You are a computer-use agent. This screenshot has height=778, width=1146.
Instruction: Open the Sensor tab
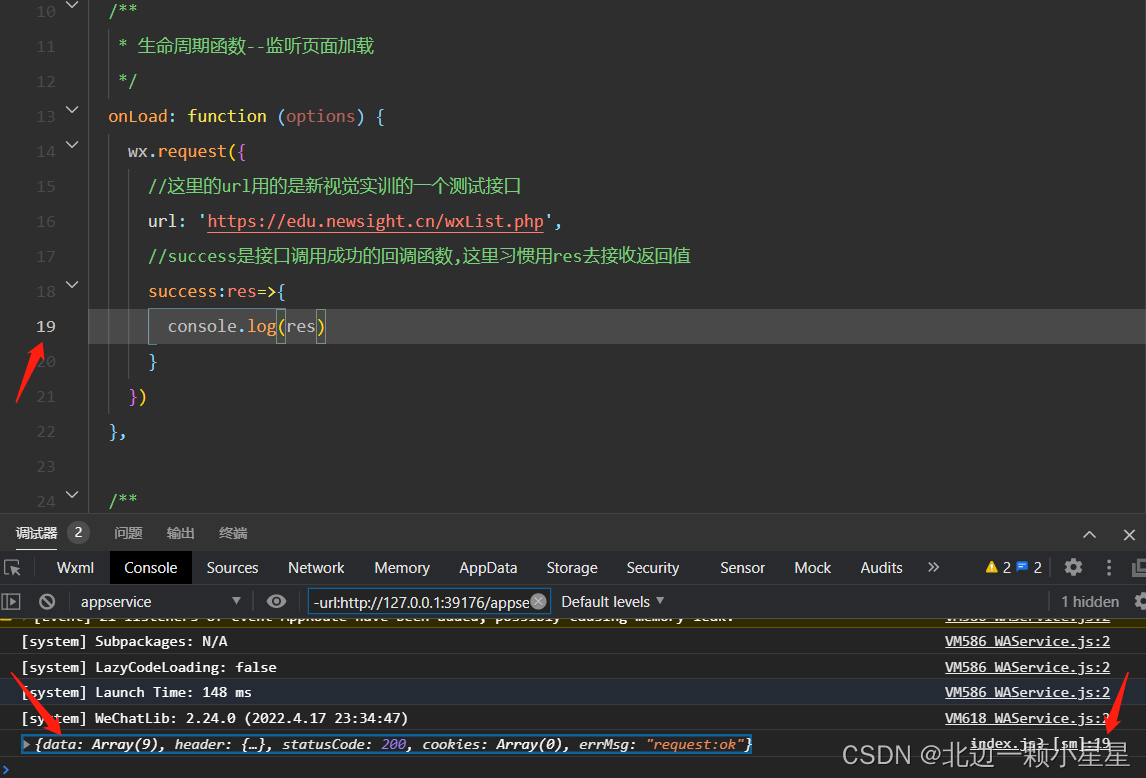[743, 568]
